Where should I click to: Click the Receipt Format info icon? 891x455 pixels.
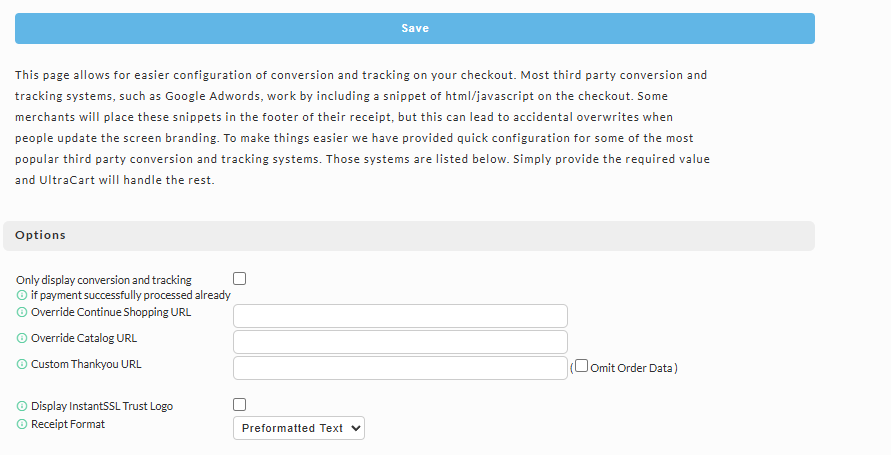(22, 424)
